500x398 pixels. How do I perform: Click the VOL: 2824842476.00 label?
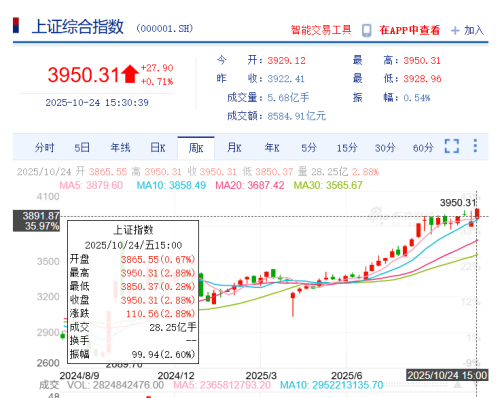[115, 385]
